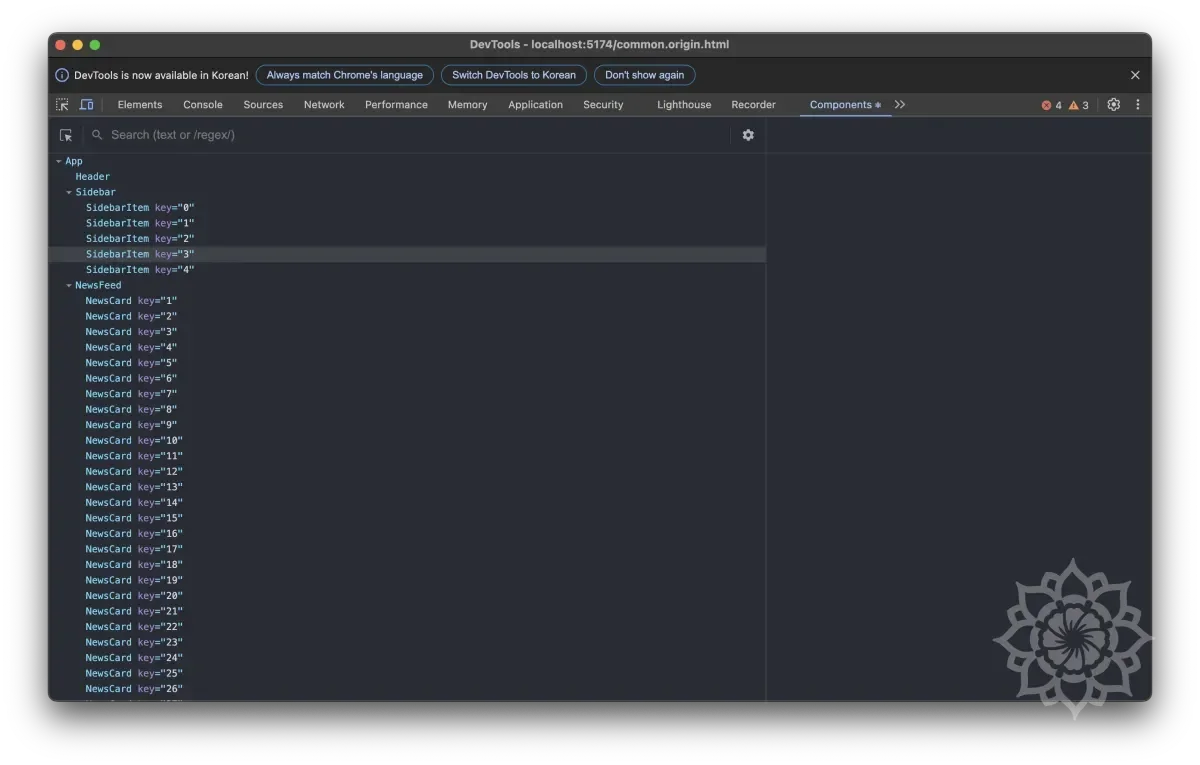Click the red error count icon
This screenshot has height=765, width=1200.
click(x=1047, y=105)
